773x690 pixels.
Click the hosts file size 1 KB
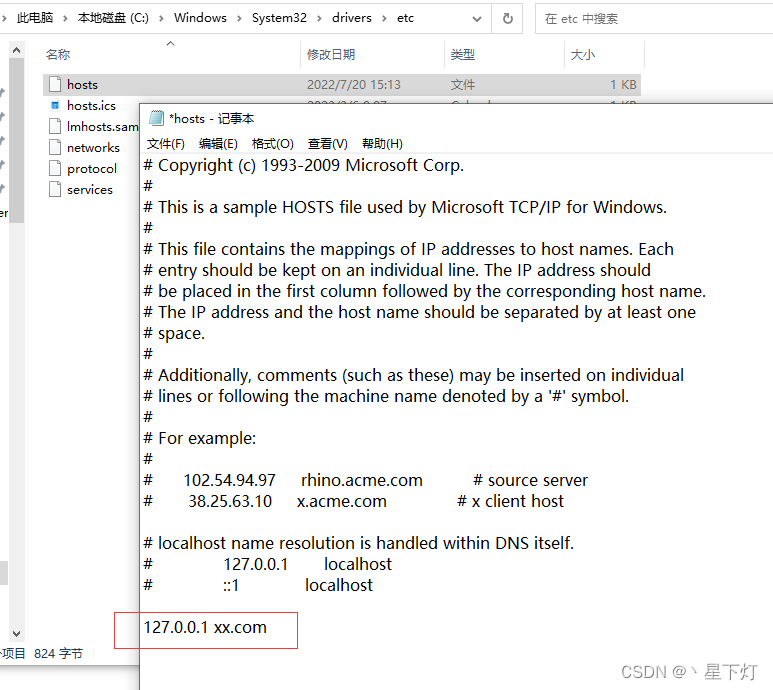(623, 85)
